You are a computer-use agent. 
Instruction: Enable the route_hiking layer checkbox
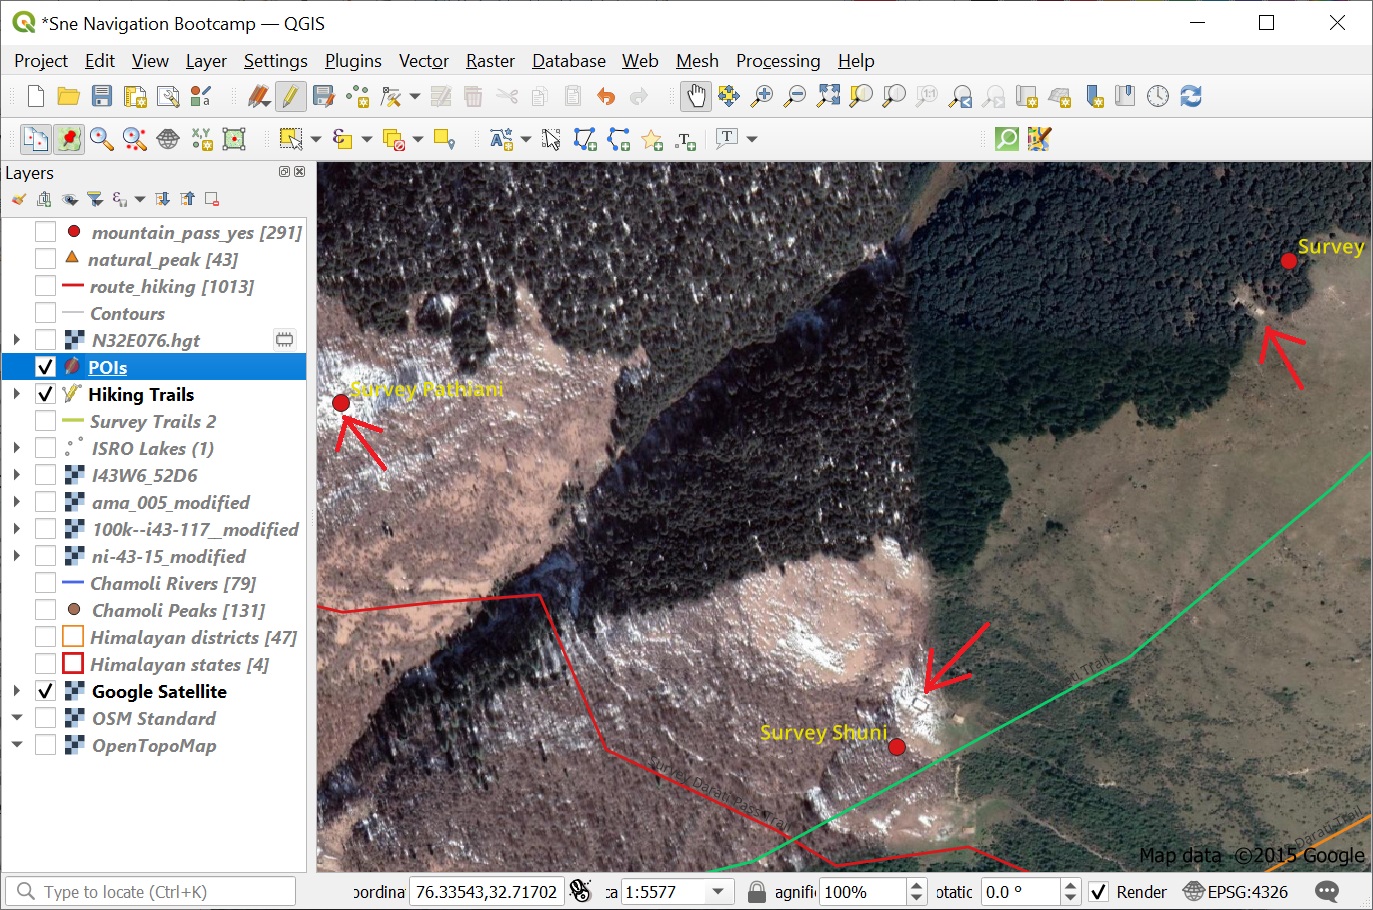tap(45, 286)
